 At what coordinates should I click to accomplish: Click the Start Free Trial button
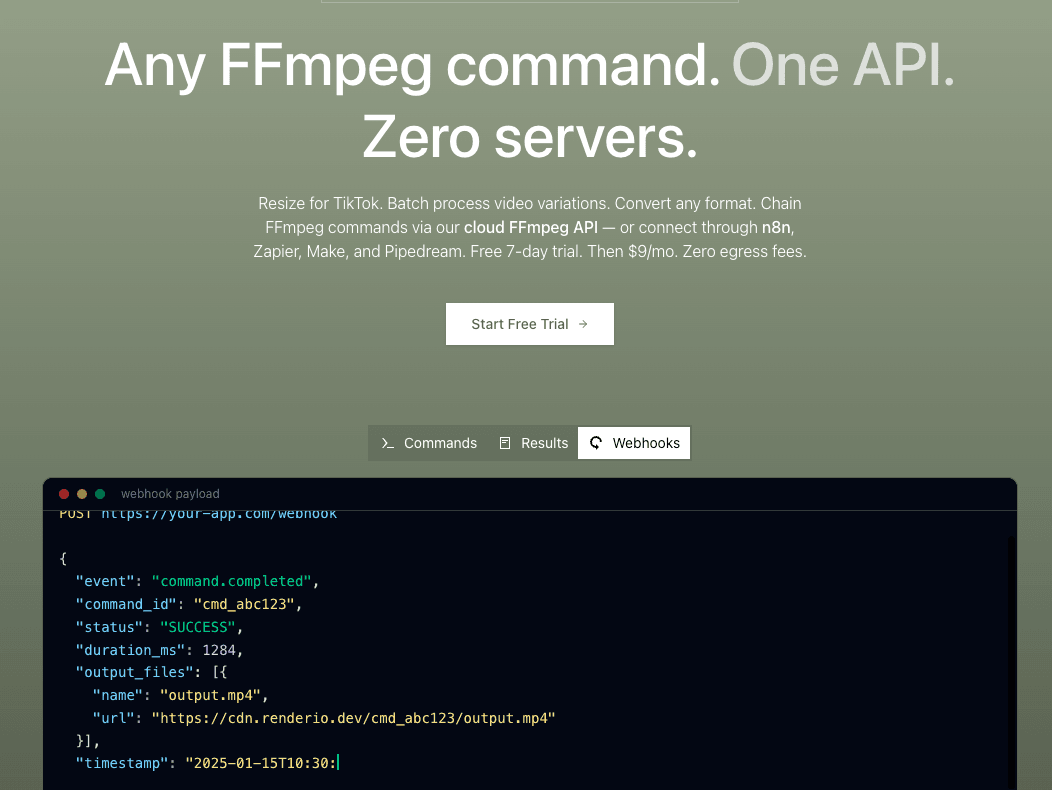coord(529,324)
